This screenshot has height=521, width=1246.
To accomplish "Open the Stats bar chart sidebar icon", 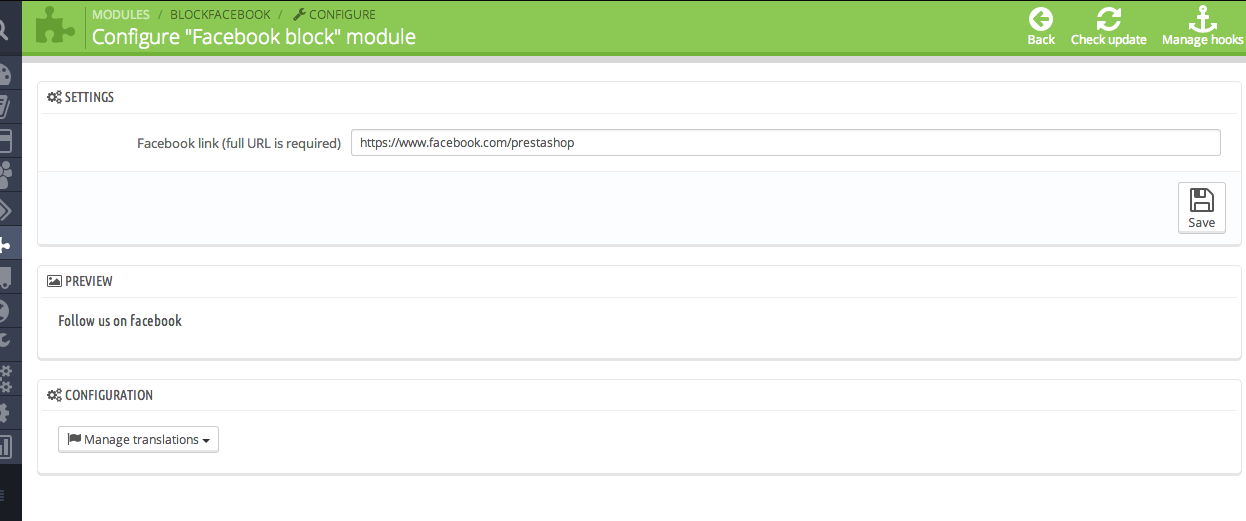I will [x=5, y=446].
